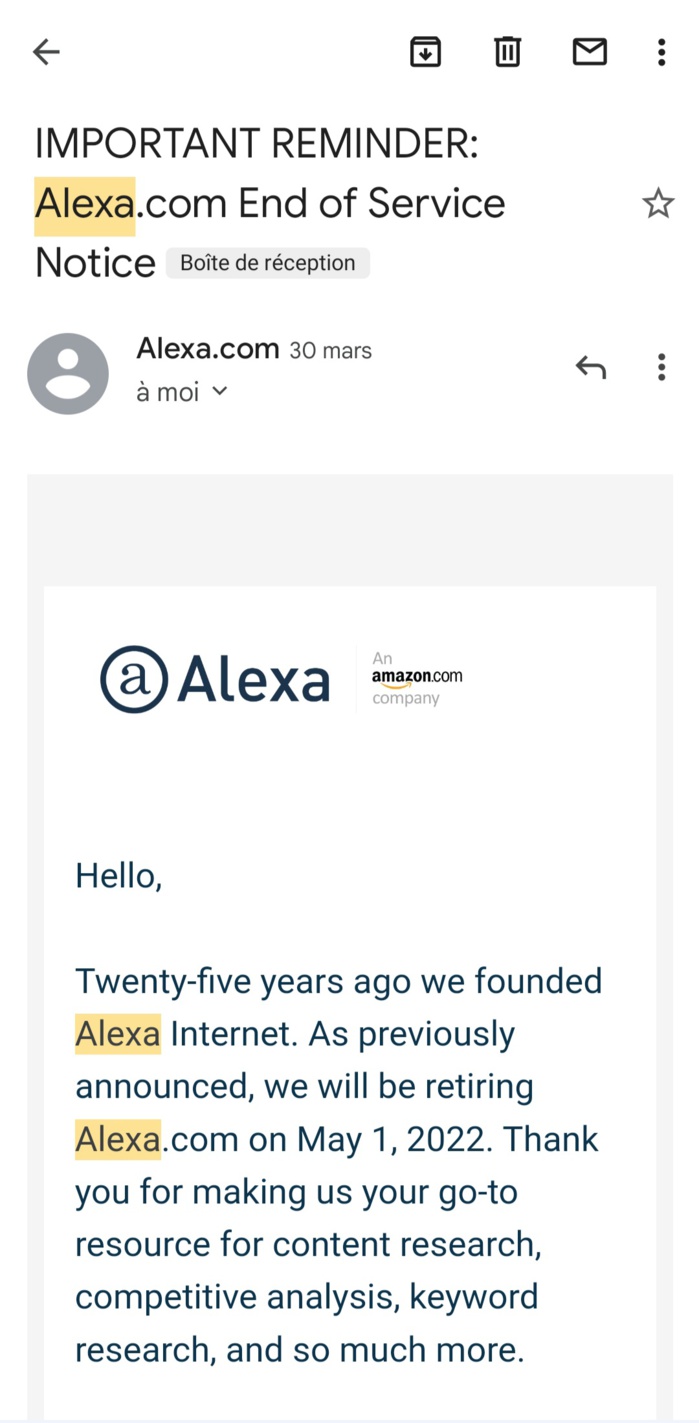699x1423 pixels.
Task: Tap highlighted "Alexa" before the word "Internet"
Action: 118,1034
